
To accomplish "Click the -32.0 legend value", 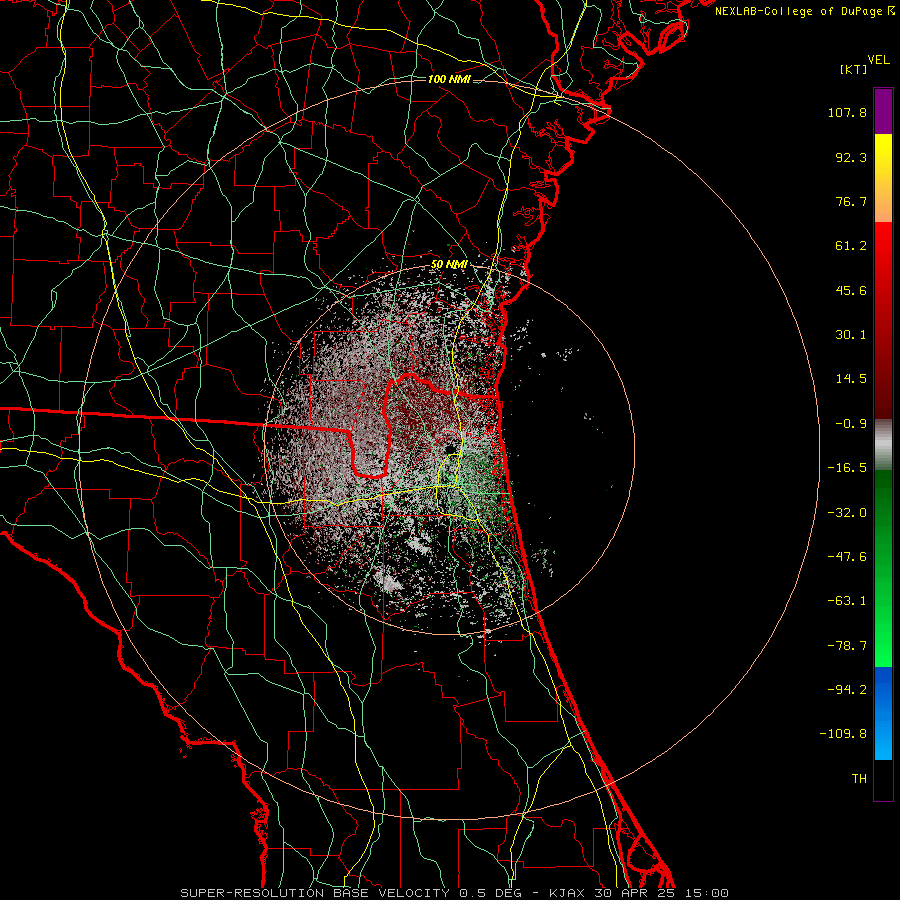I will pyautogui.click(x=847, y=513).
